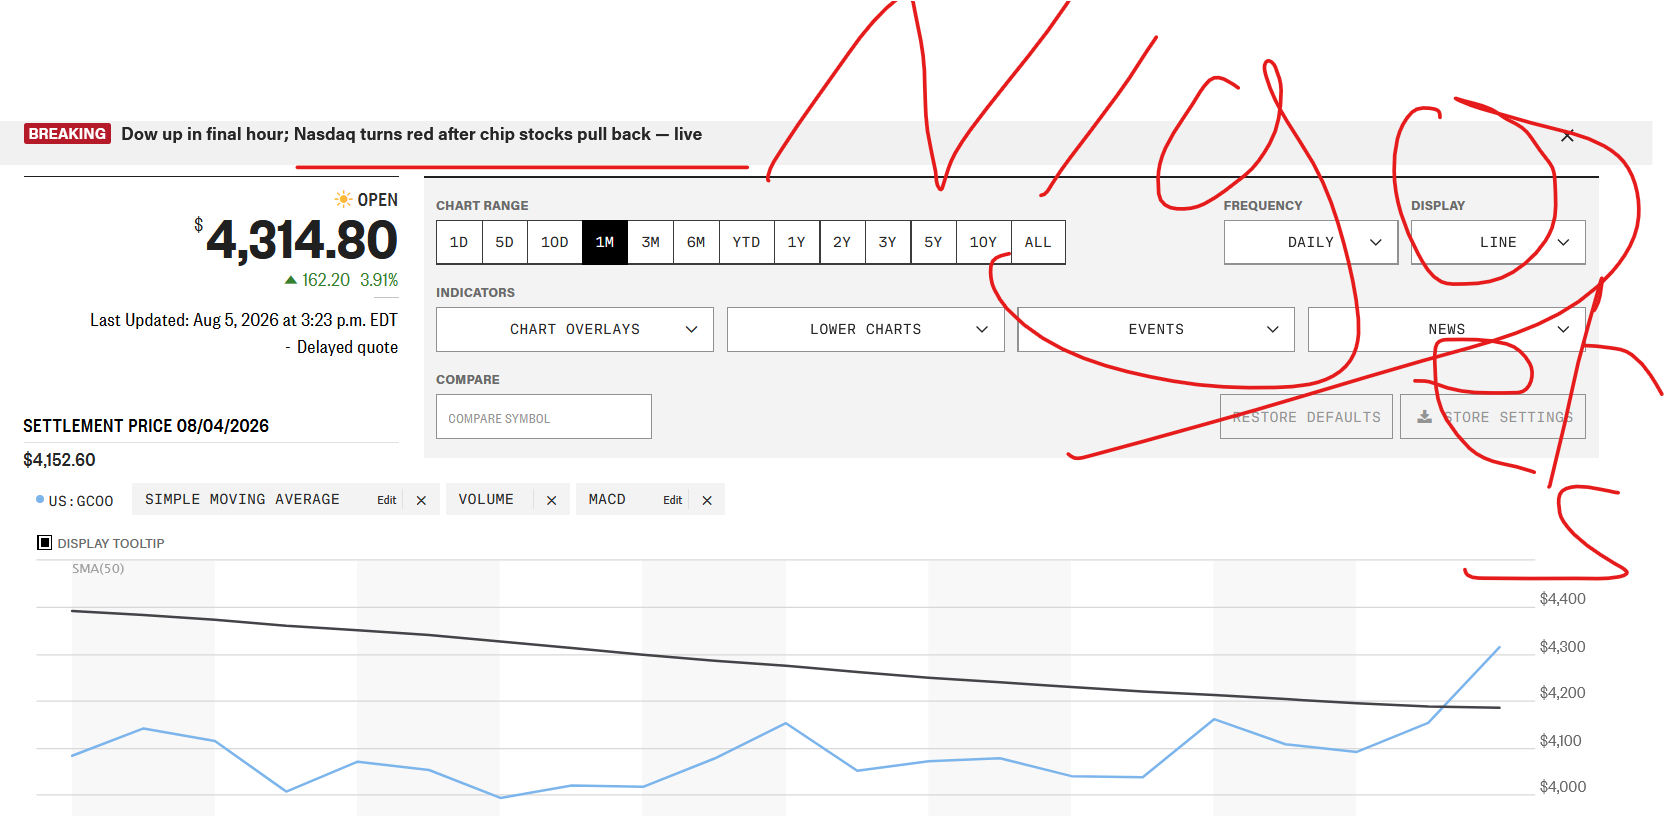
Task: Set chart range to 2Y
Action: coord(842,242)
